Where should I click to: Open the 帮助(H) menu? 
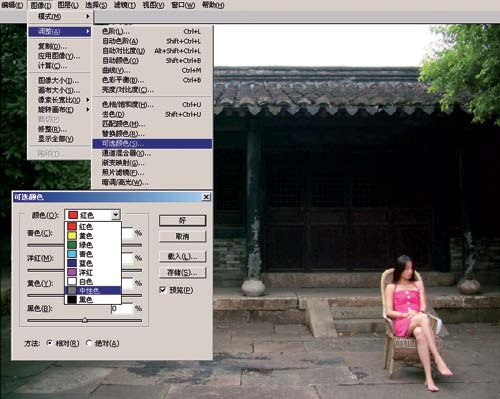pyautogui.click(x=213, y=5)
